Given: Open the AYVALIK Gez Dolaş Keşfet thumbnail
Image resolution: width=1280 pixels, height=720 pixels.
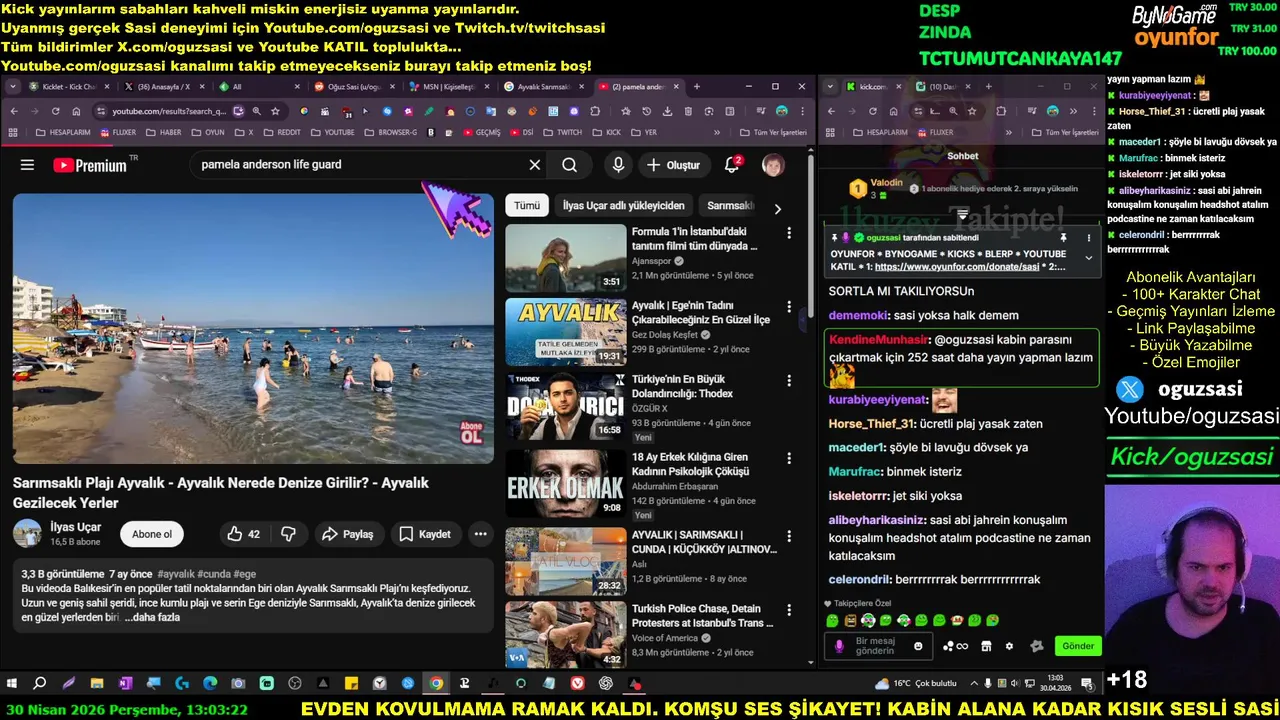Looking at the screenshot, I should point(565,332).
